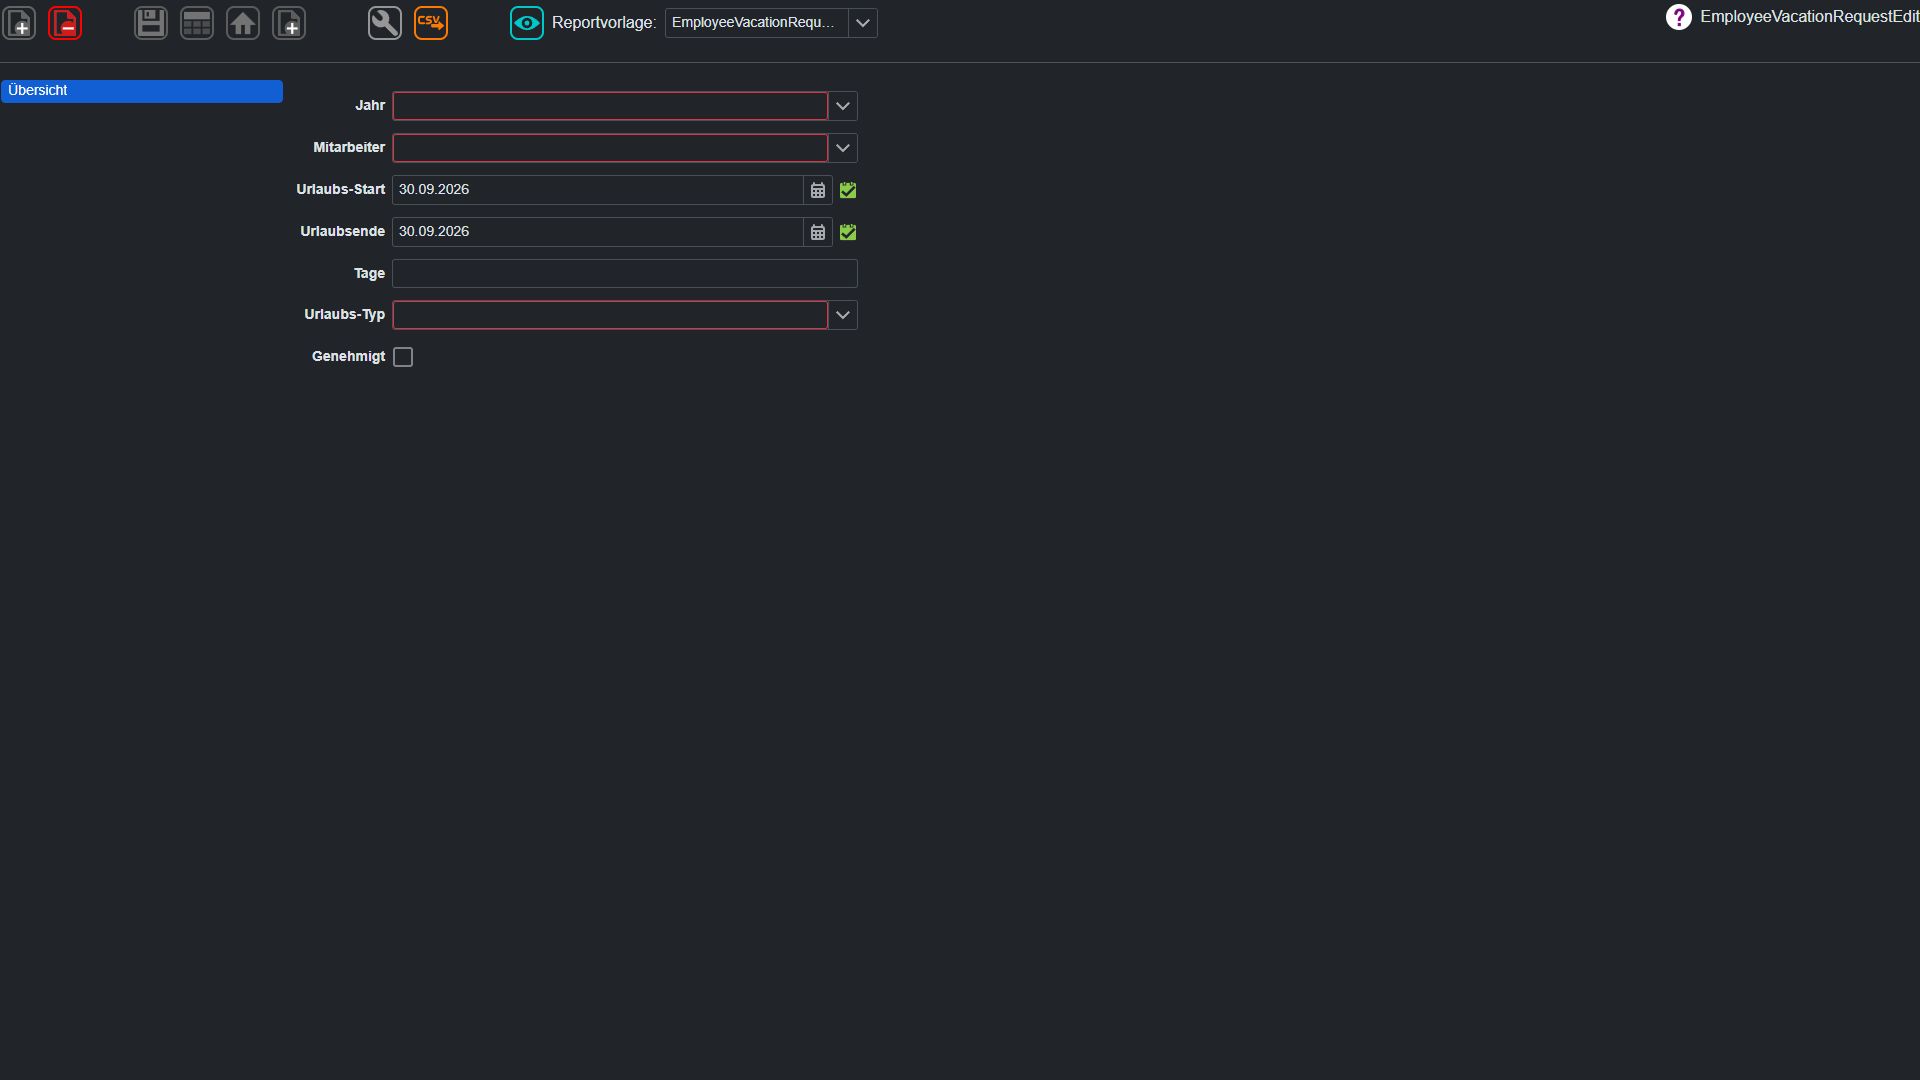
Task: Toggle the Genehmigt checkbox
Action: [403, 357]
